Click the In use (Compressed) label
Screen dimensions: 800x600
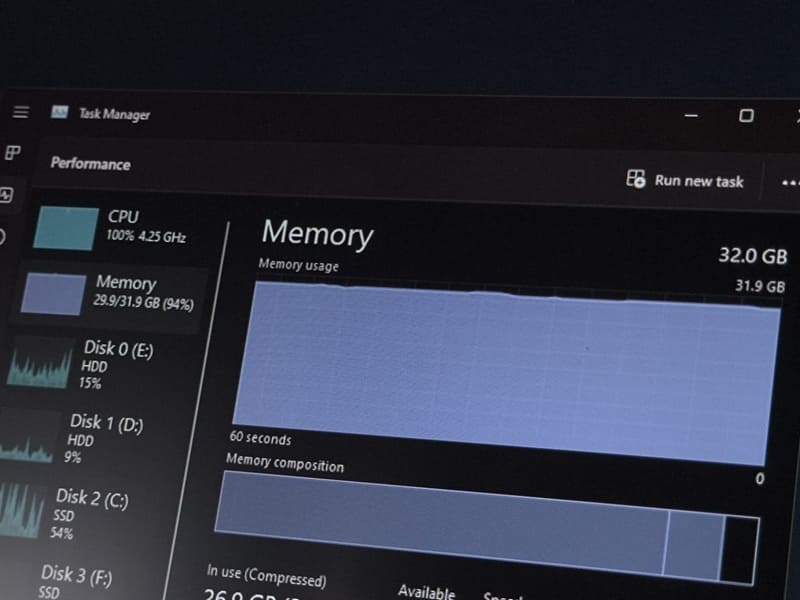tap(266, 575)
